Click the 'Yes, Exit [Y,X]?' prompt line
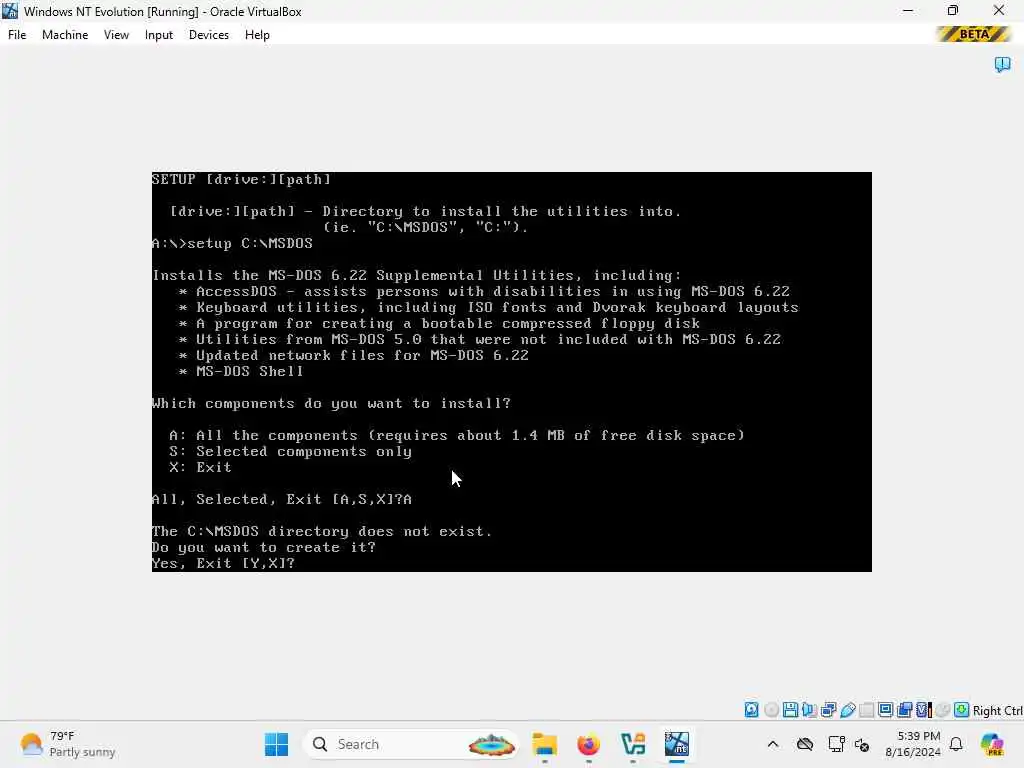 (x=223, y=563)
